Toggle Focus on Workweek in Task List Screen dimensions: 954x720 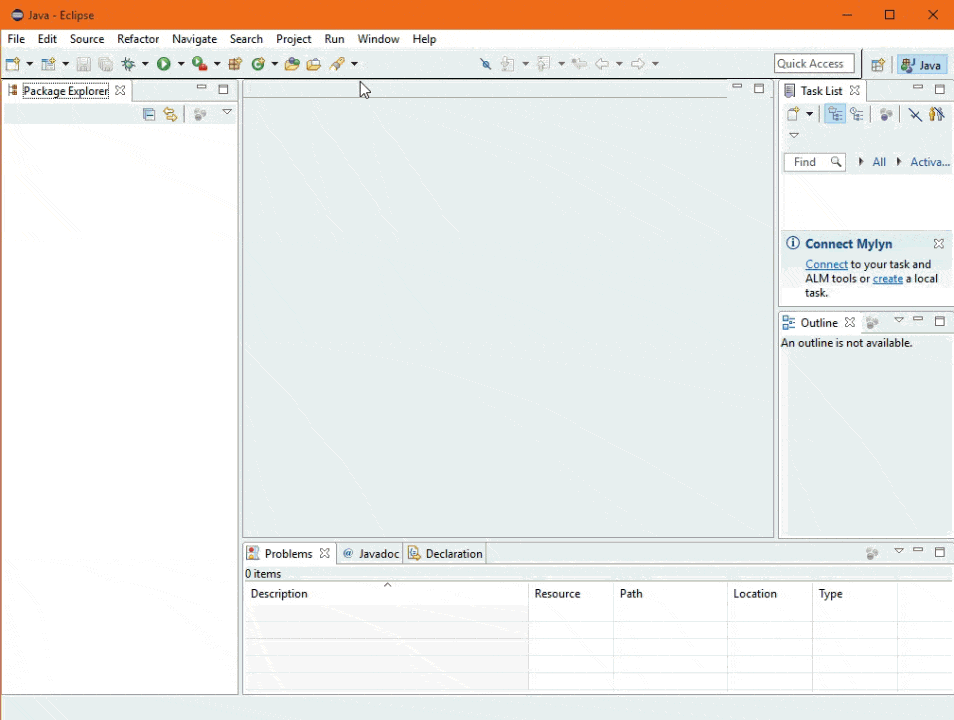click(886, 114)
